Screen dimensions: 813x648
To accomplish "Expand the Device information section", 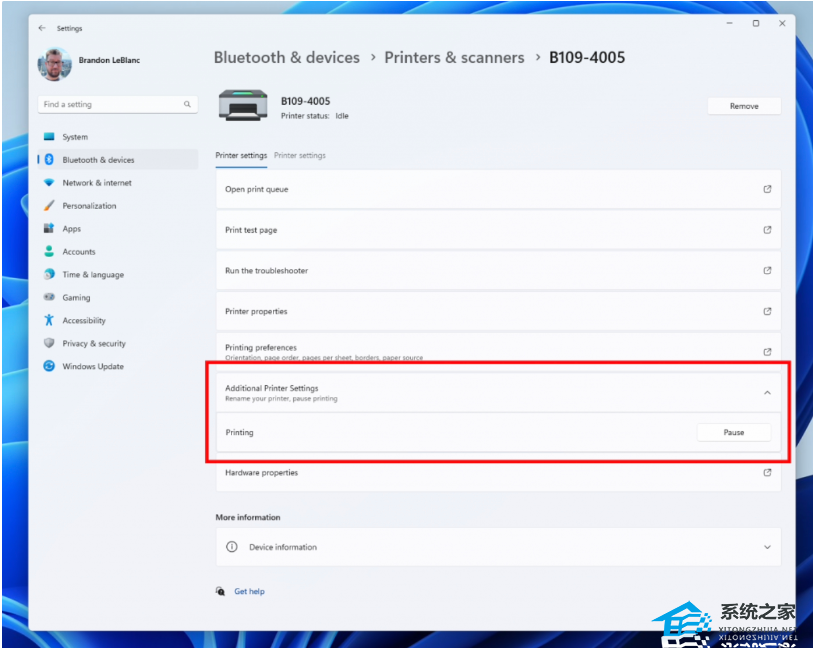I will click(x=767, y=547).
